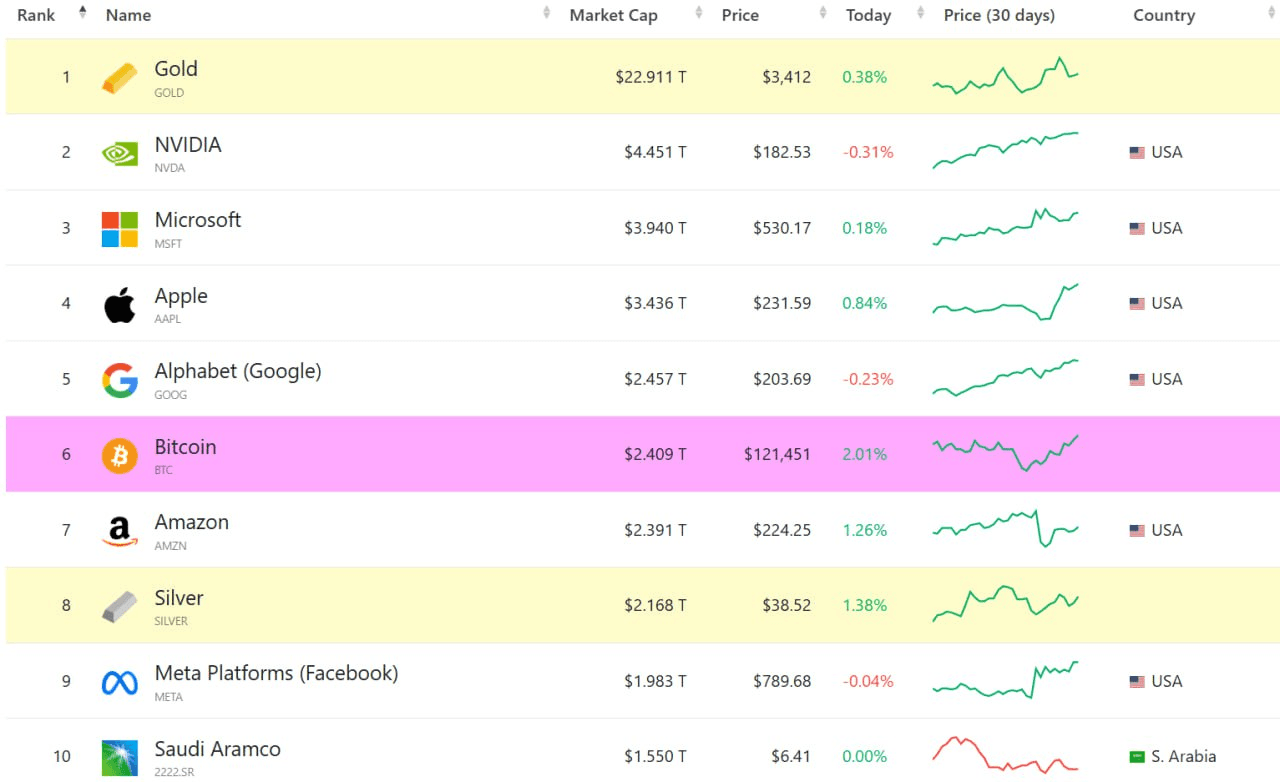Sort by Name using its sort arrows
The width and height of the screenshot is (1280, 782).
coord(547,13)
